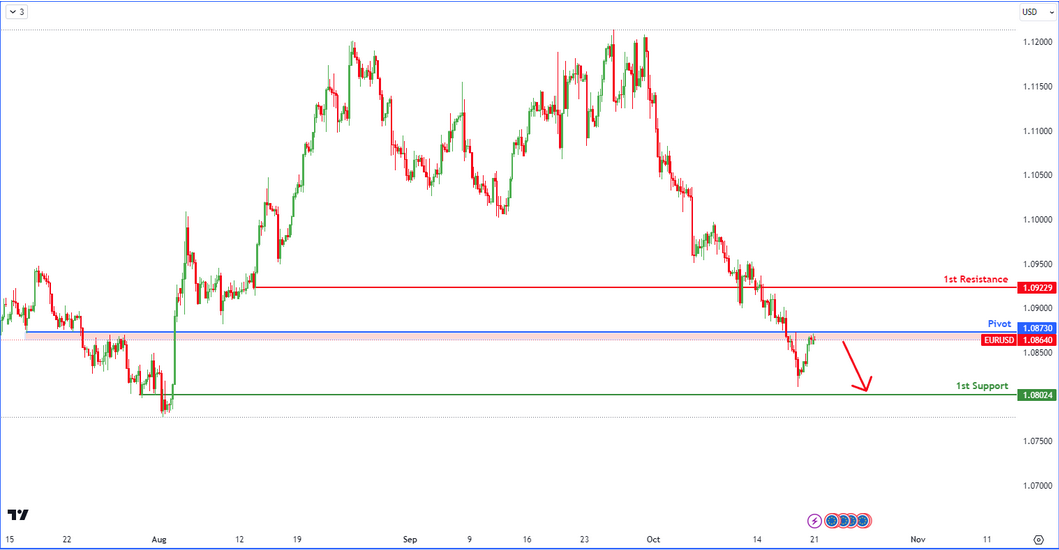Click the 'Sep' date axis label
The image size is (1059, 550).
[410, 539]
